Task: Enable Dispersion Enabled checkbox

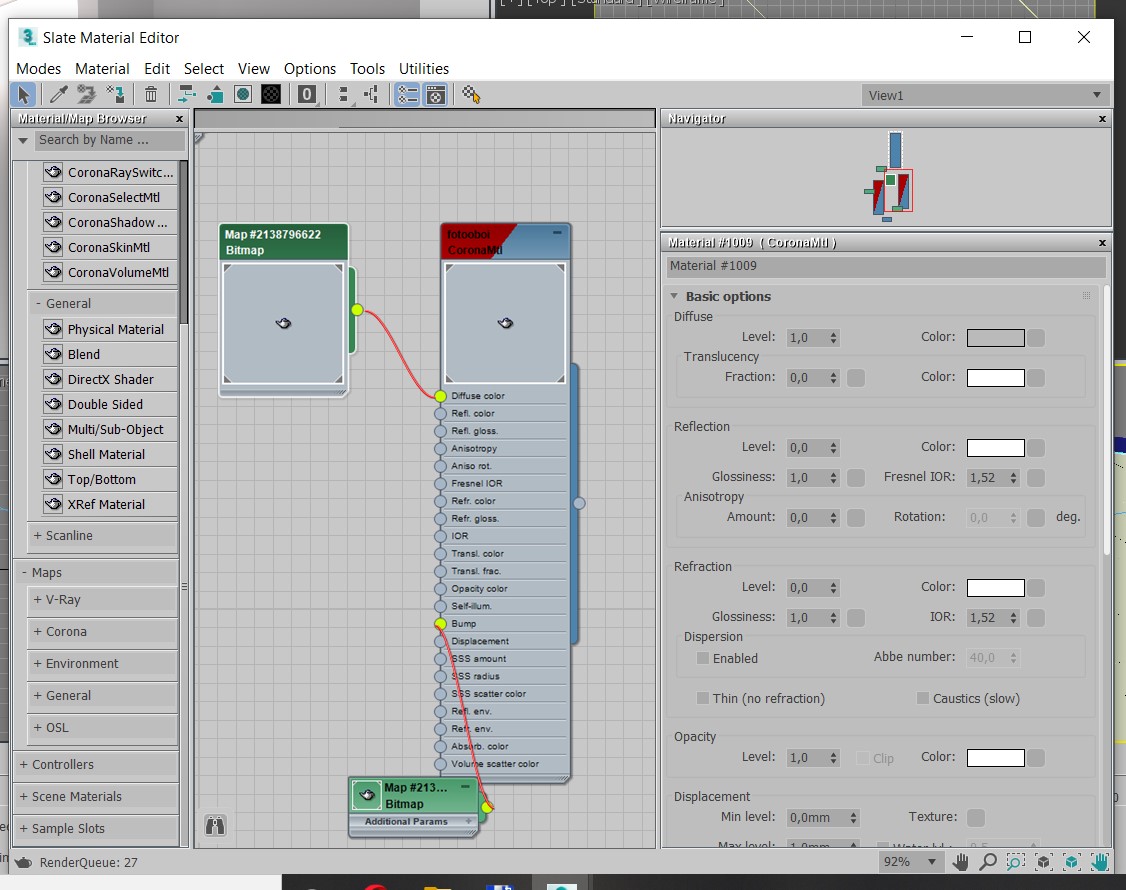Action: [x=703, y=658]
